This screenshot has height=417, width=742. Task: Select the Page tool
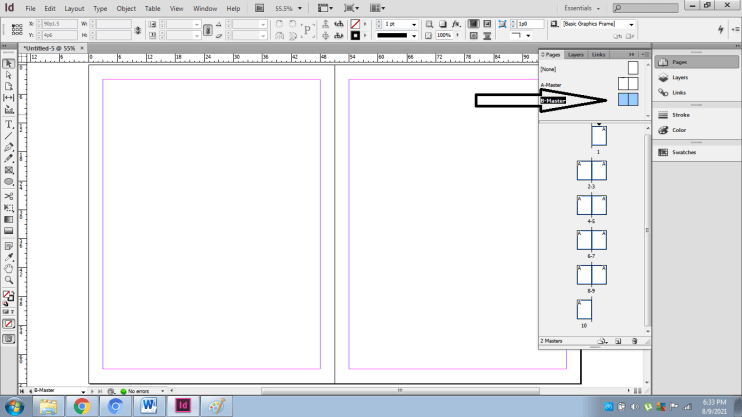[x=9, y=87]
